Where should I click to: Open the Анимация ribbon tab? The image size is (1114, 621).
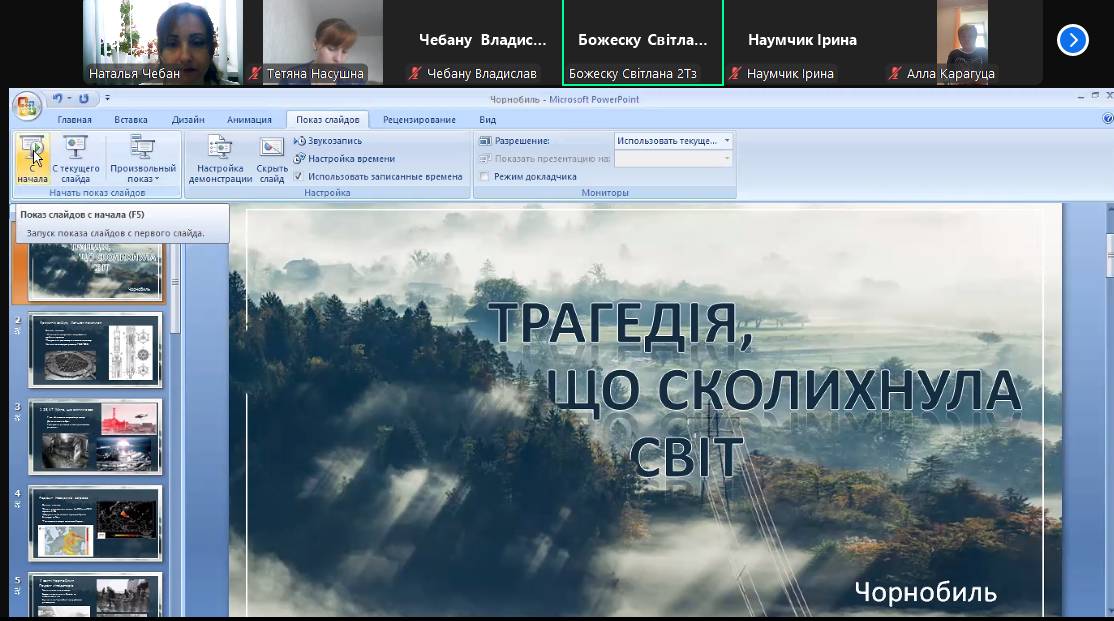click(249, 119)
